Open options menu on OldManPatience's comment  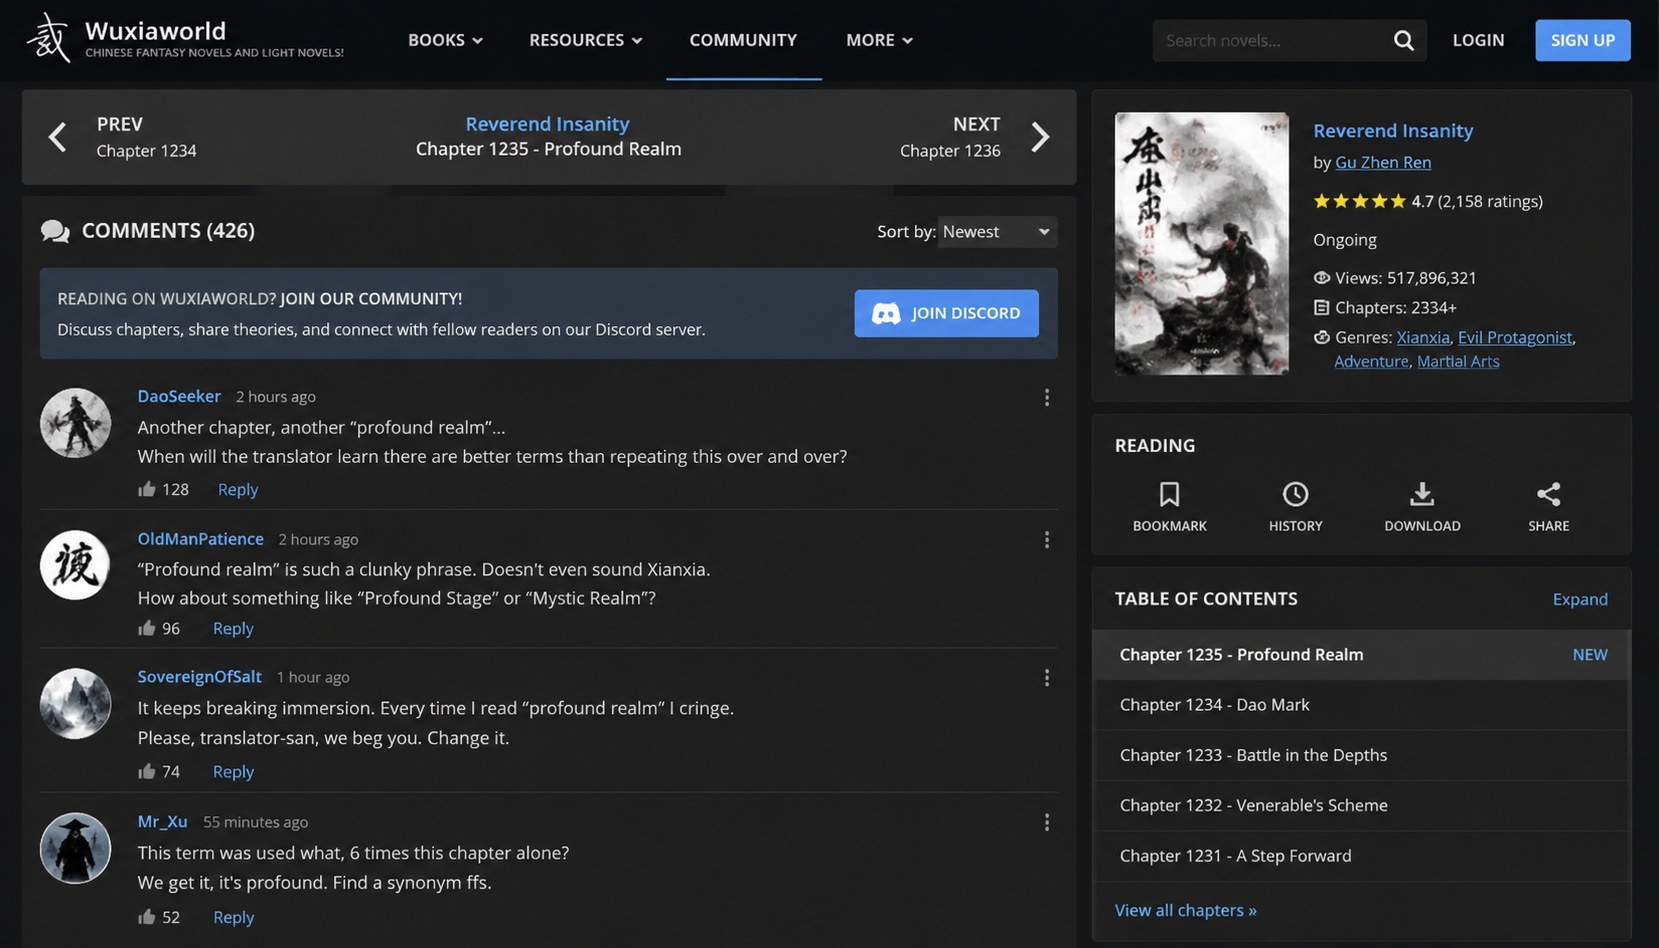1046,540
